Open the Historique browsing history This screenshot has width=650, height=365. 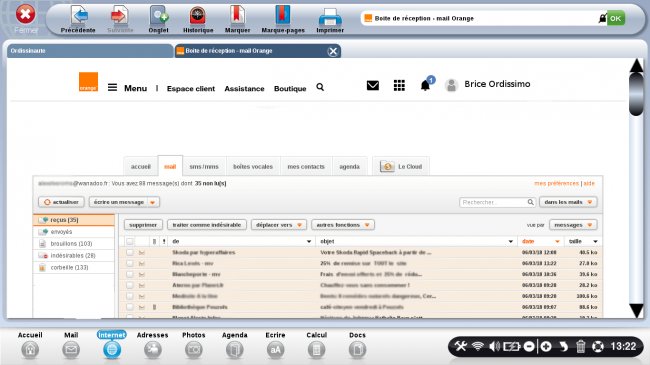(x=198, y=19)
